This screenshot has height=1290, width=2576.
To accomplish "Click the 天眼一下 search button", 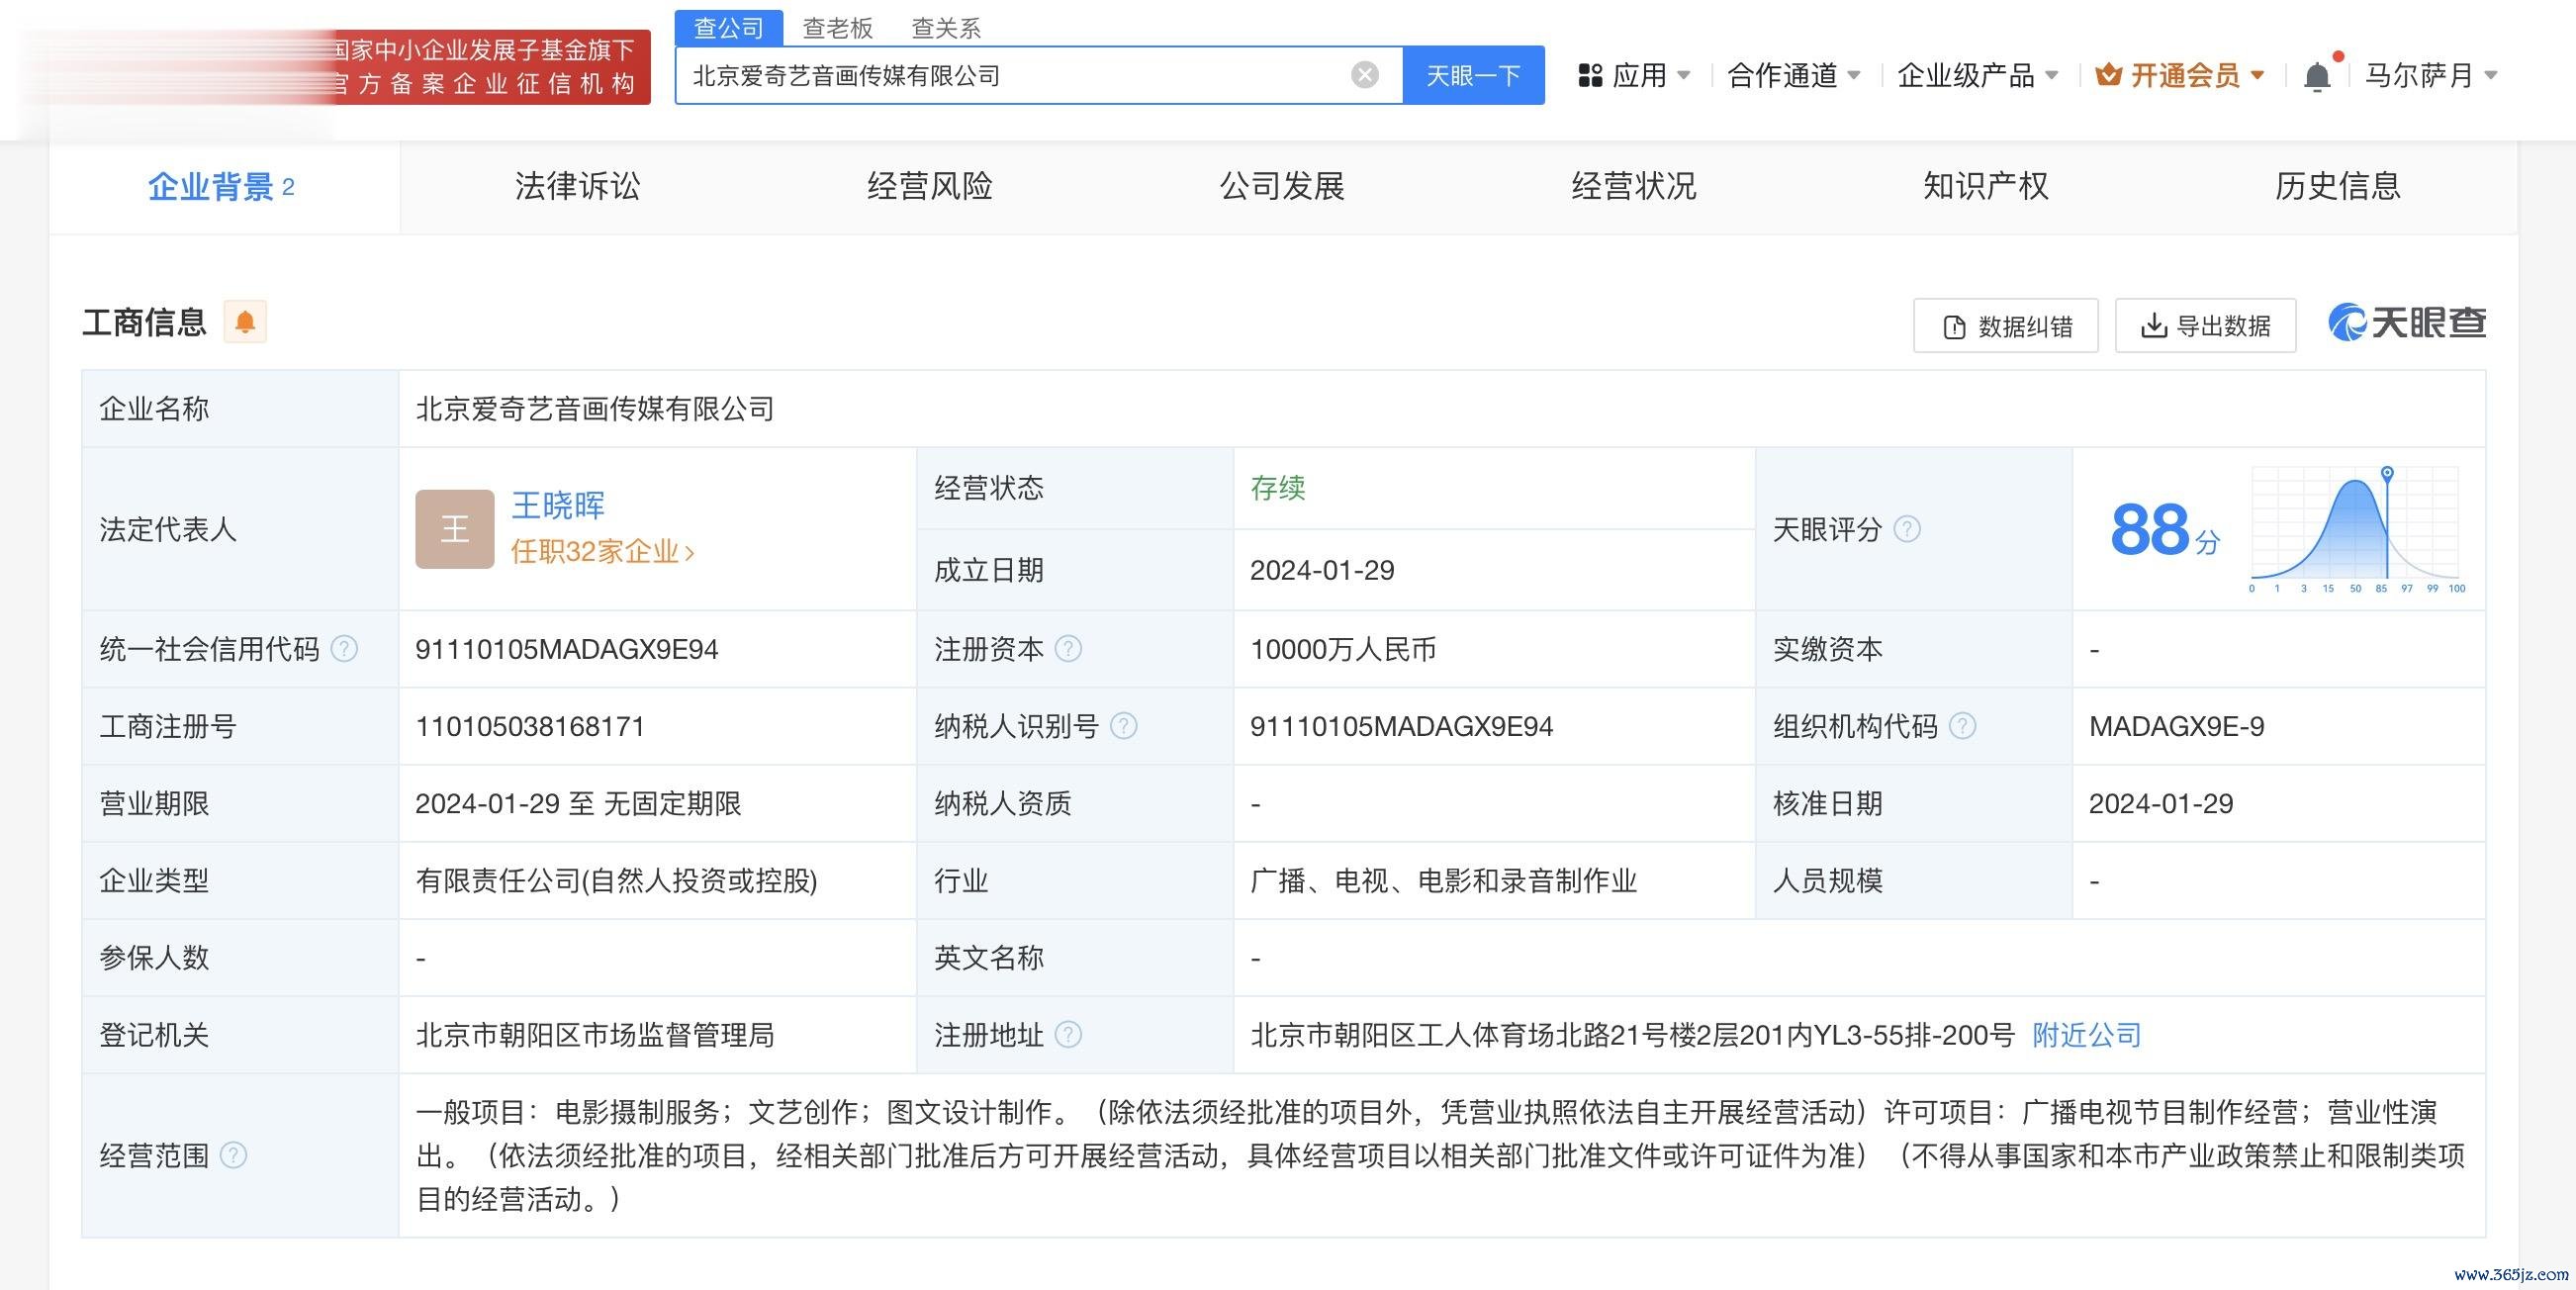I will [x=1473, y=75].
